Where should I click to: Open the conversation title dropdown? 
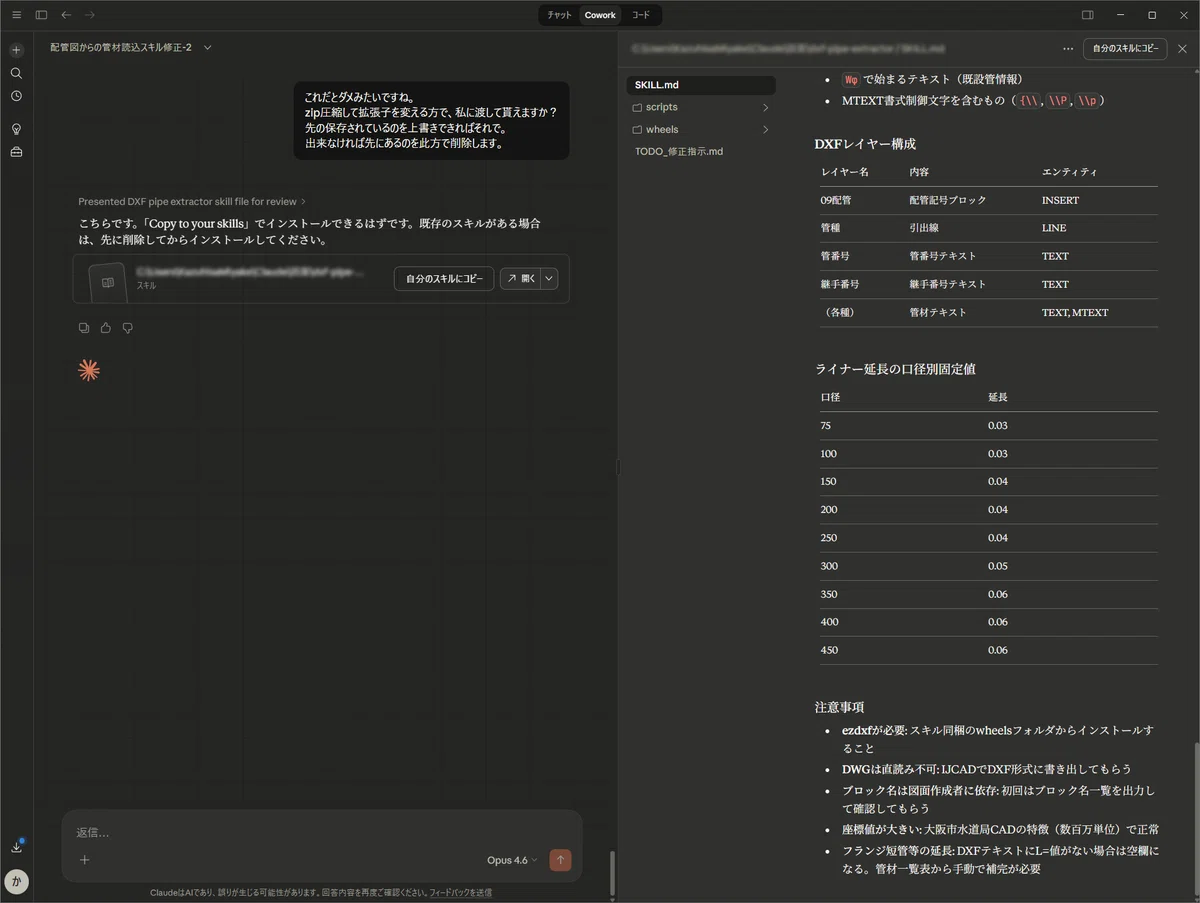(x=207, y=47)
